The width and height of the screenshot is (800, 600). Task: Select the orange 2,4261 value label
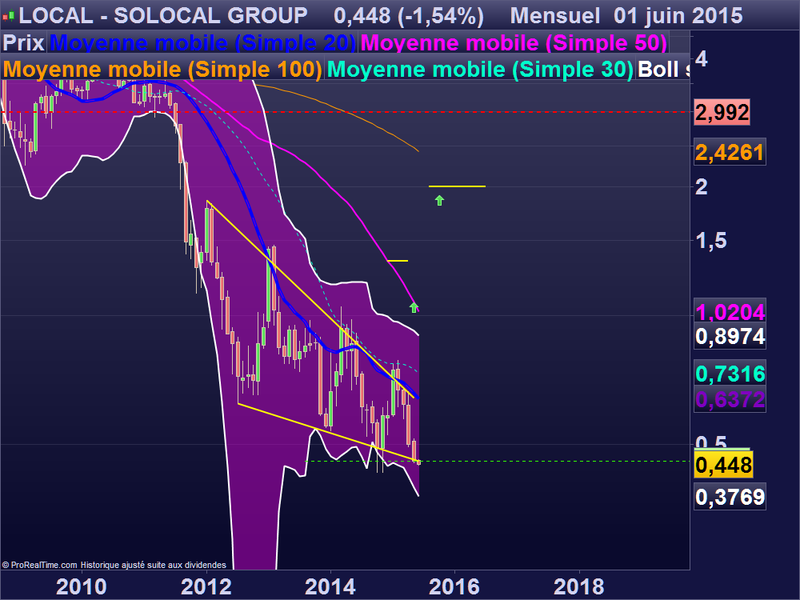point(730,152)
